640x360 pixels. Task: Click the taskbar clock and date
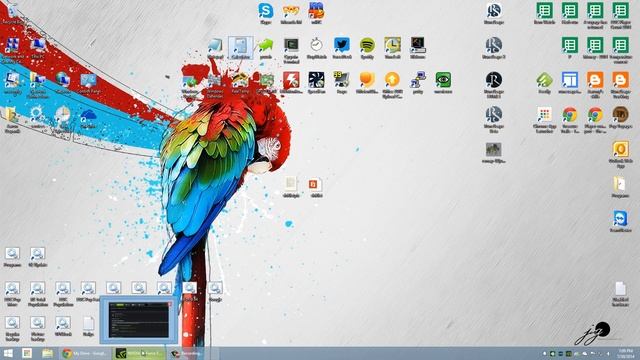(x=625, y=353)
